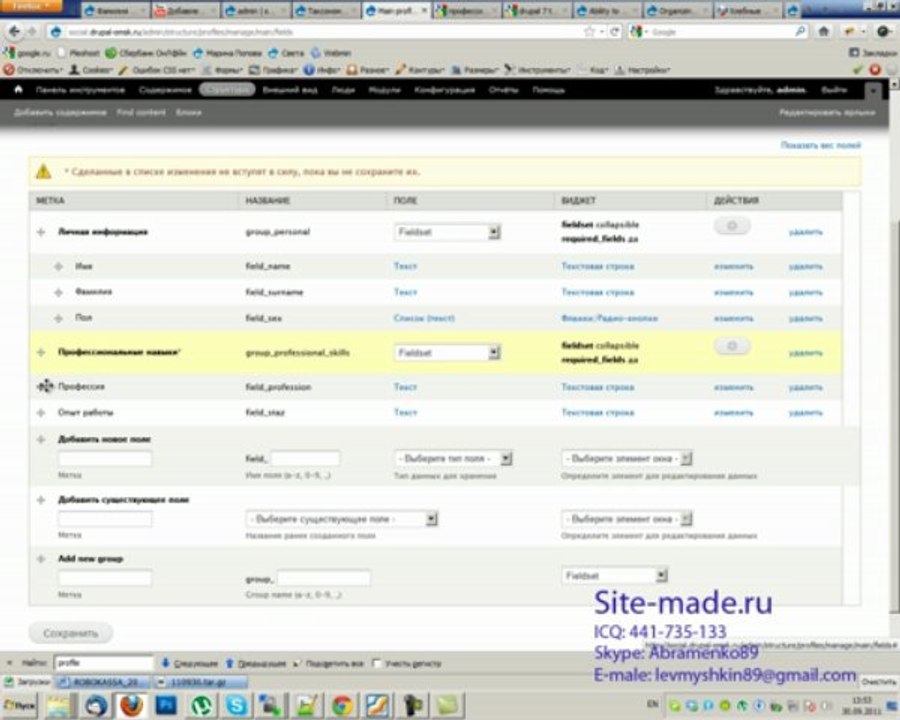Open Выберите элемент окна dropdown for new field
Image resolution: width=900 pixels, height=720 pixels.
(627, 458)
